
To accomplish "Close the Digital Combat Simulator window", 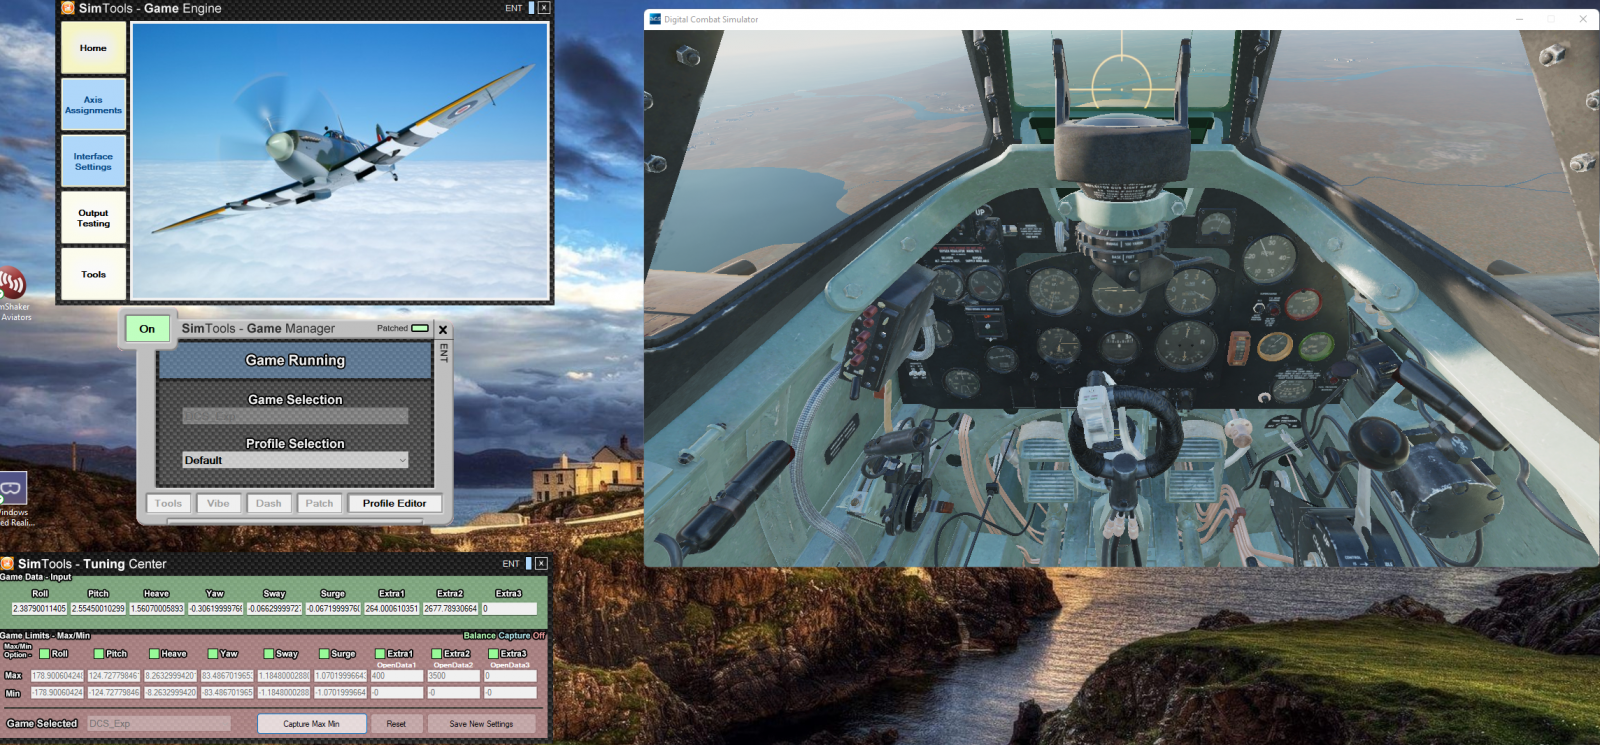I will click(1583, 19).
